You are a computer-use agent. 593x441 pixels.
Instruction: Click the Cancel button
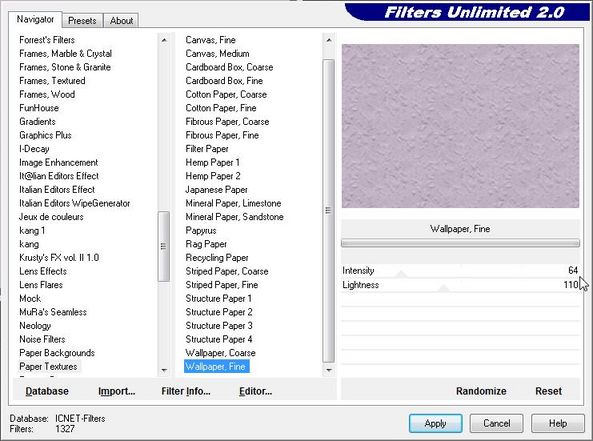[x=497, y=423]
